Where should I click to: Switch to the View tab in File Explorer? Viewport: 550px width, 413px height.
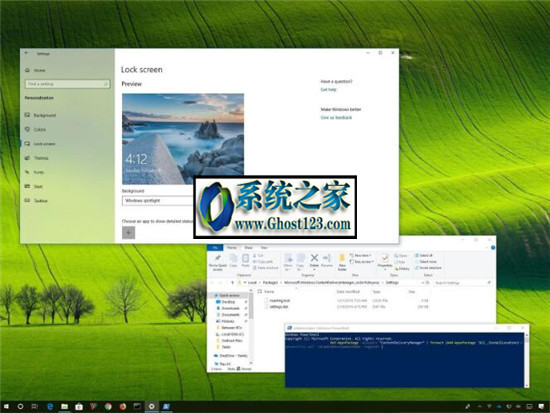click(264, 248)
